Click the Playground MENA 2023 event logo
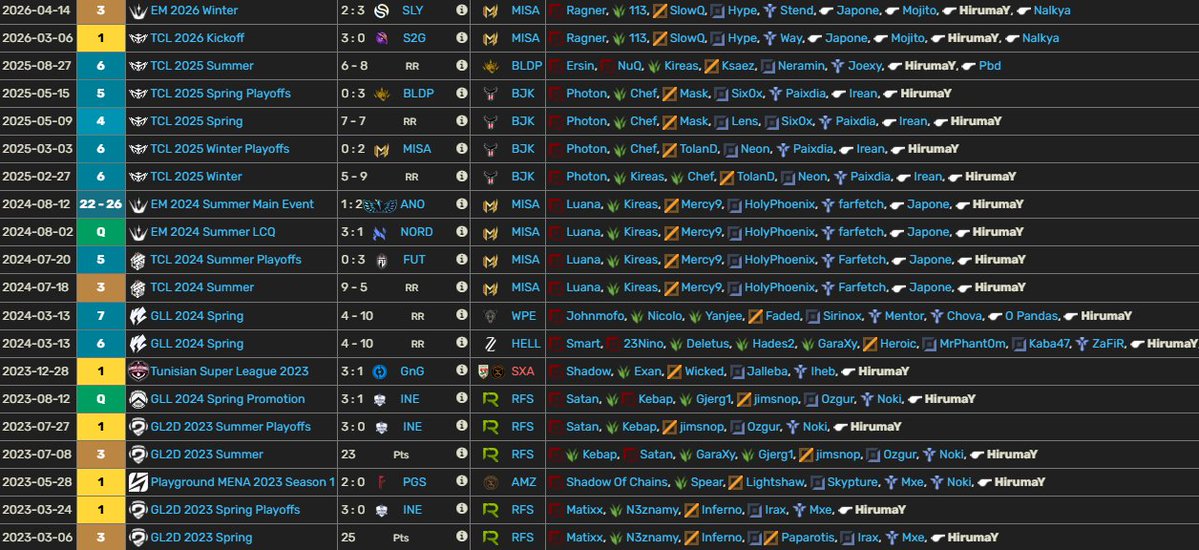Screen dimensions: 1199x550 (x=138, y=482)
